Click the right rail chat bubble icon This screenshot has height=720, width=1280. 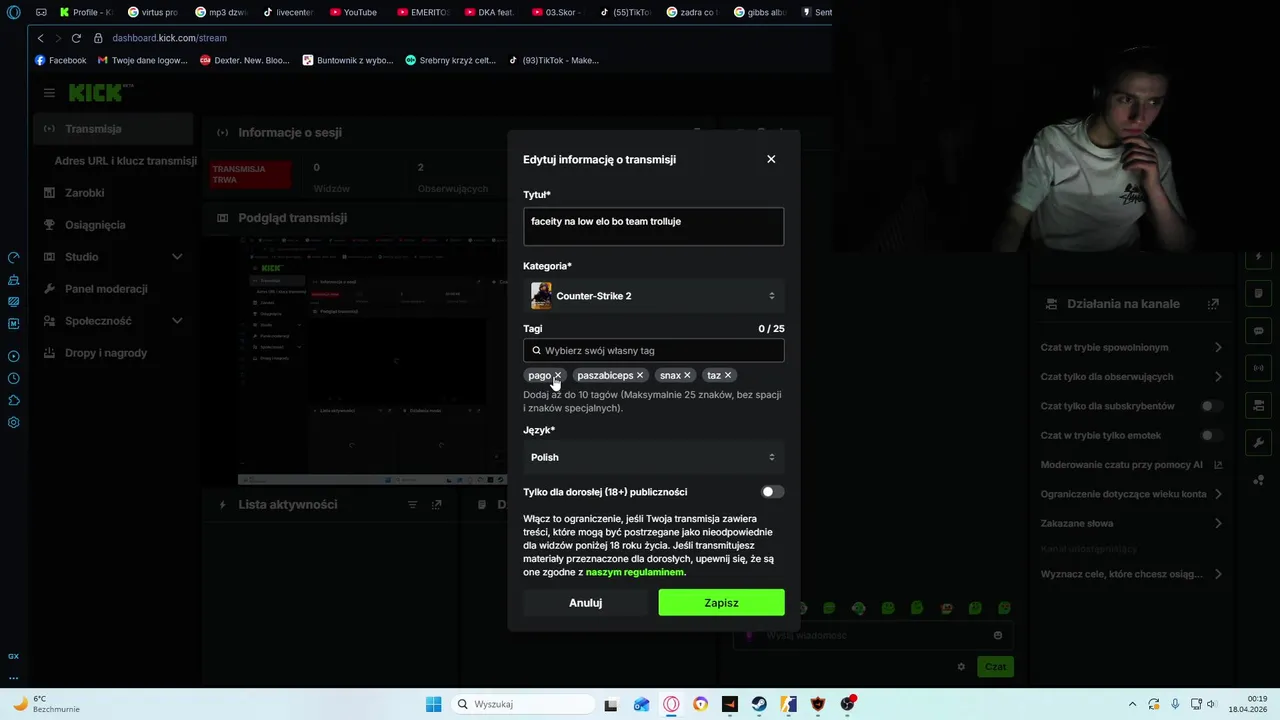[x=1258, y=331]
